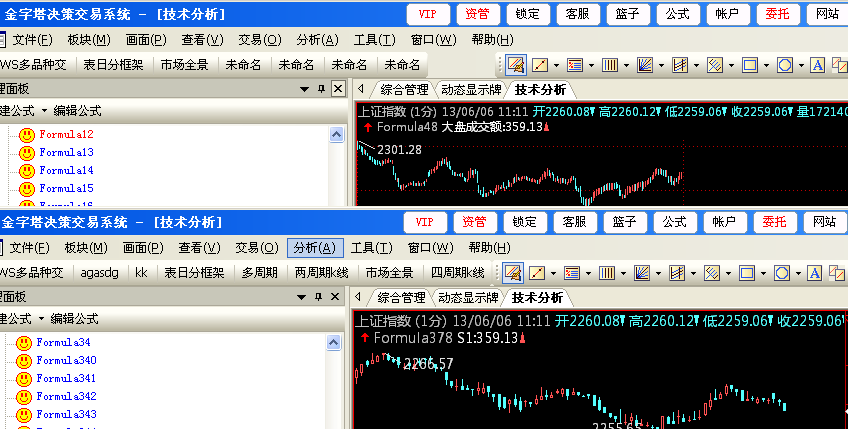
Task: Pick the vertical cycle lines tool in top window
Action: coord(610,65)
